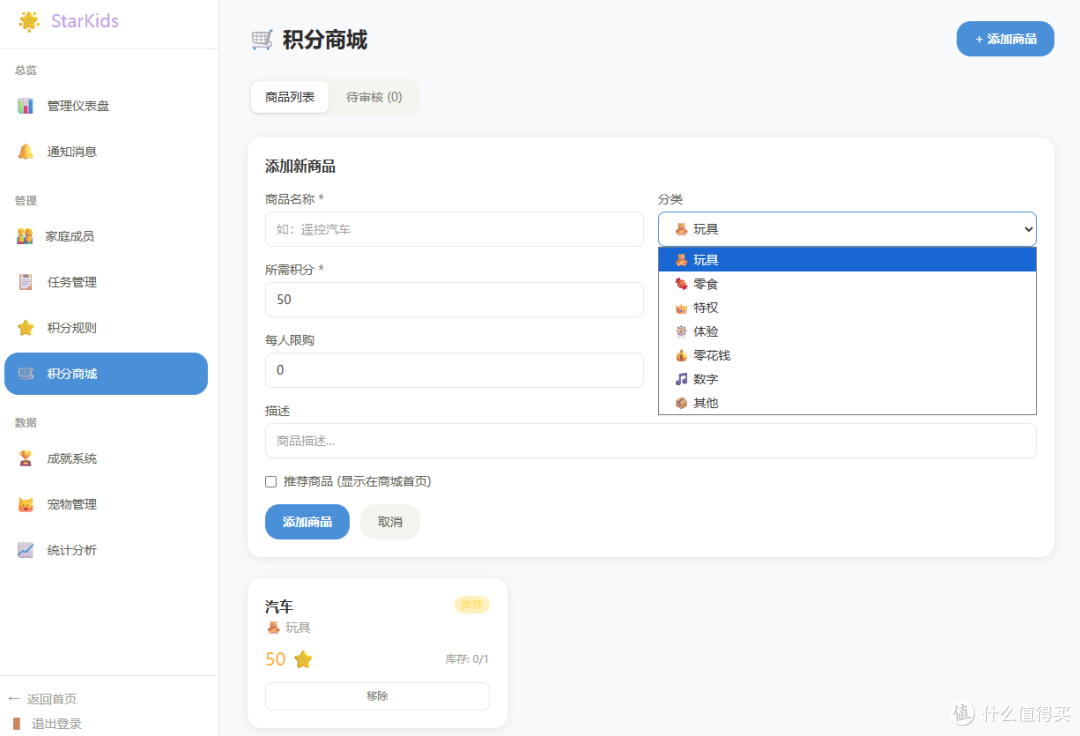This screenshot has width=1080, height=736.
Task: Click the logout door icon
Action: [x=17, y=724]
